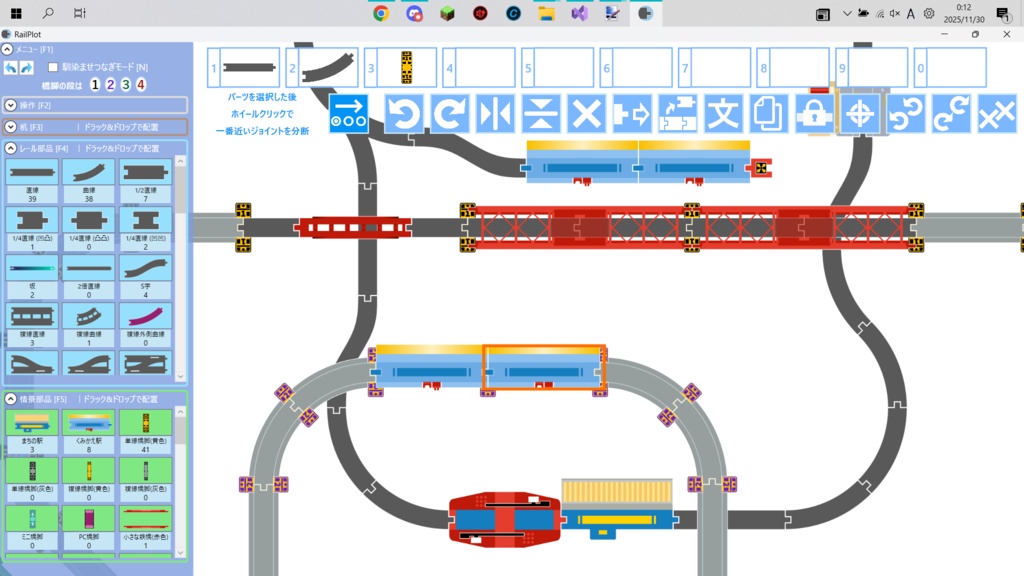Image resolution: width=1024 pixels, height=576 pixels.
Task: Click the padlock lock icon on the toolbar
Action: 813,113
